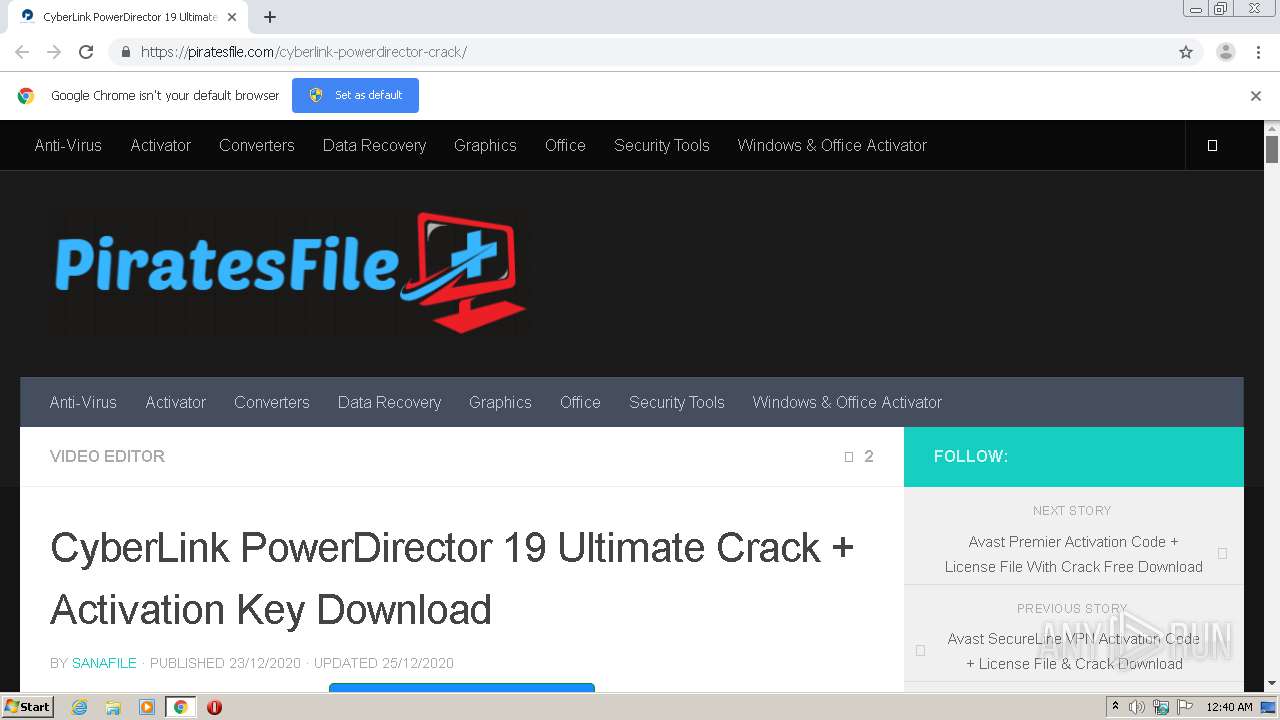Select Security Tools in gray navigation bar
This screenshot has width=1280, height=720.
677,402
